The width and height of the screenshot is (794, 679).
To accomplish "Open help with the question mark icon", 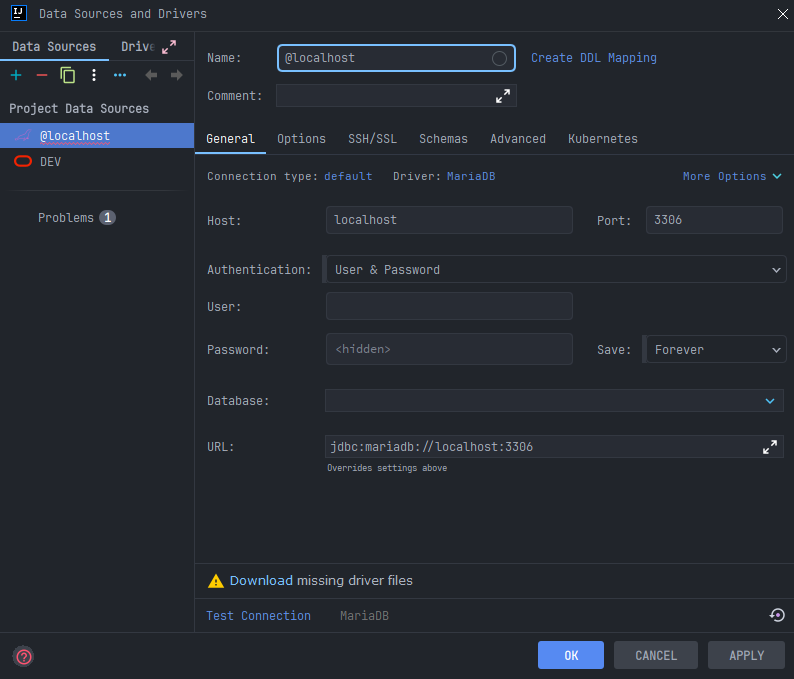I will click(24, 657).
